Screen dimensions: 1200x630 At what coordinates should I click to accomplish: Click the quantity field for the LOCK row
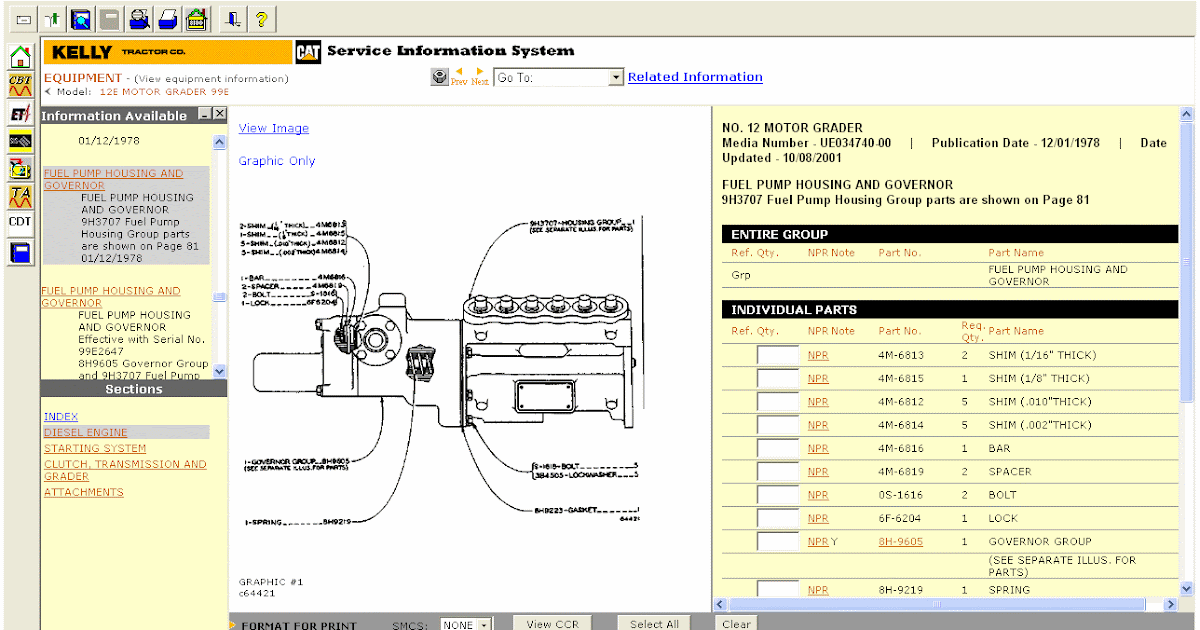click(777, 518)
